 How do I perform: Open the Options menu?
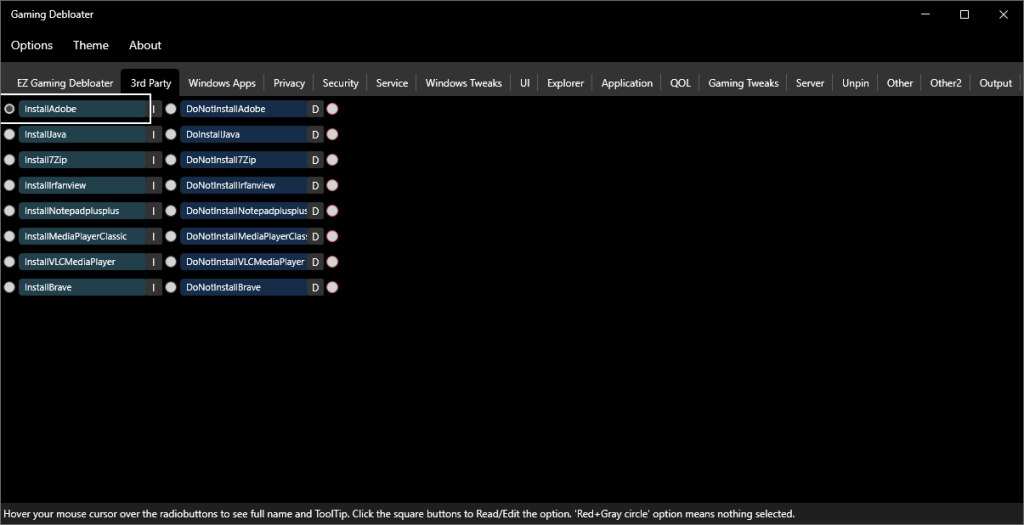[x=32, y=45]
